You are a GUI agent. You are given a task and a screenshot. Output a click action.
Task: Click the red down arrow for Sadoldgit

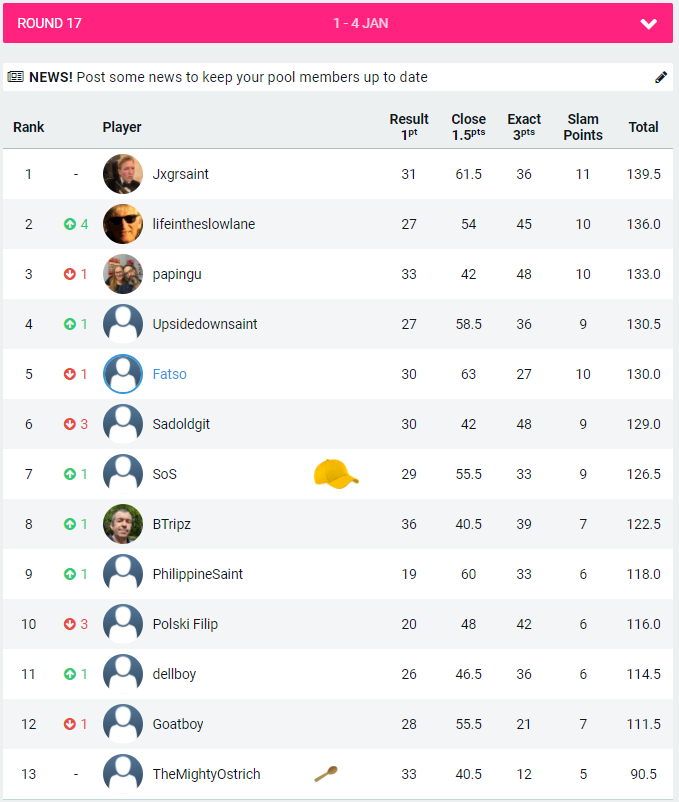point(70,424)
